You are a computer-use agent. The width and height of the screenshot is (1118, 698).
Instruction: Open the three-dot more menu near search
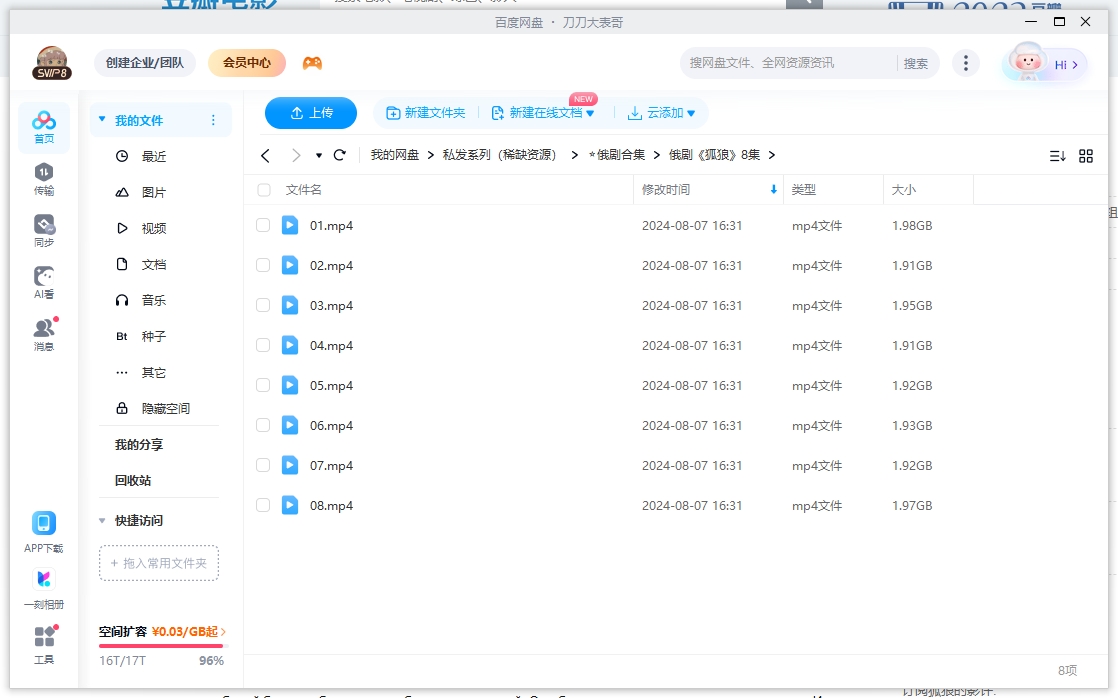click(965, 63)
